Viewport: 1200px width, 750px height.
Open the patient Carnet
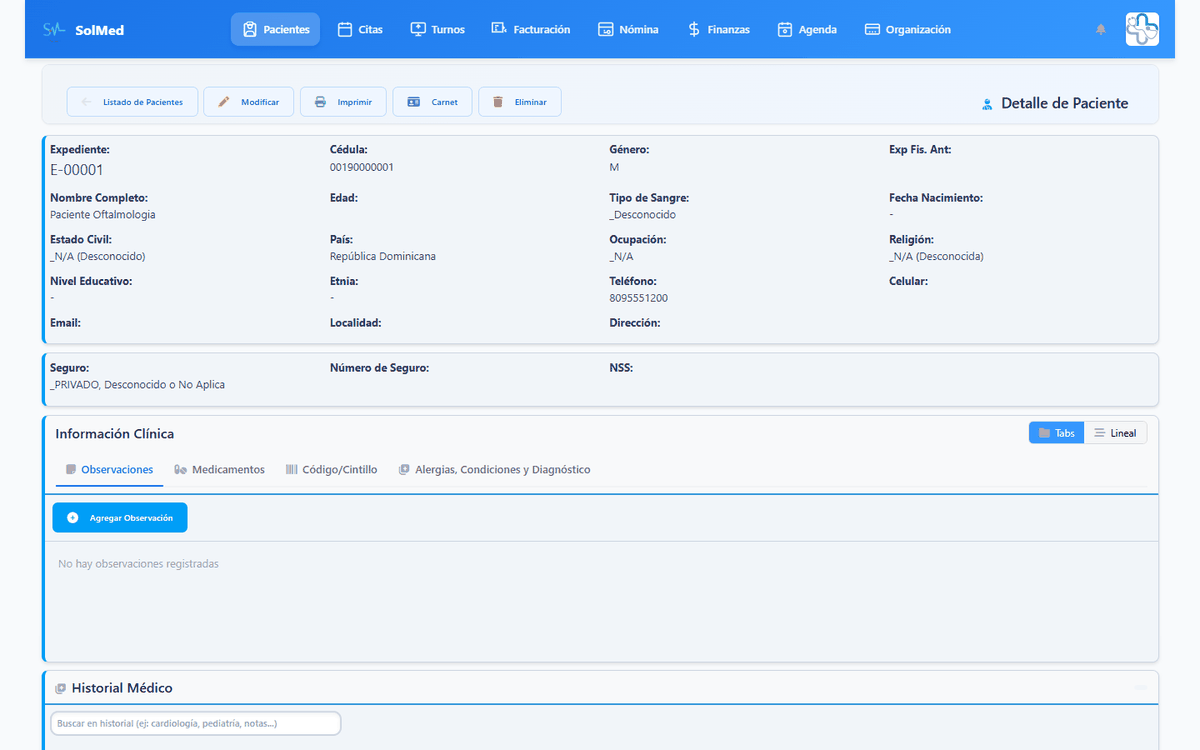432,102
